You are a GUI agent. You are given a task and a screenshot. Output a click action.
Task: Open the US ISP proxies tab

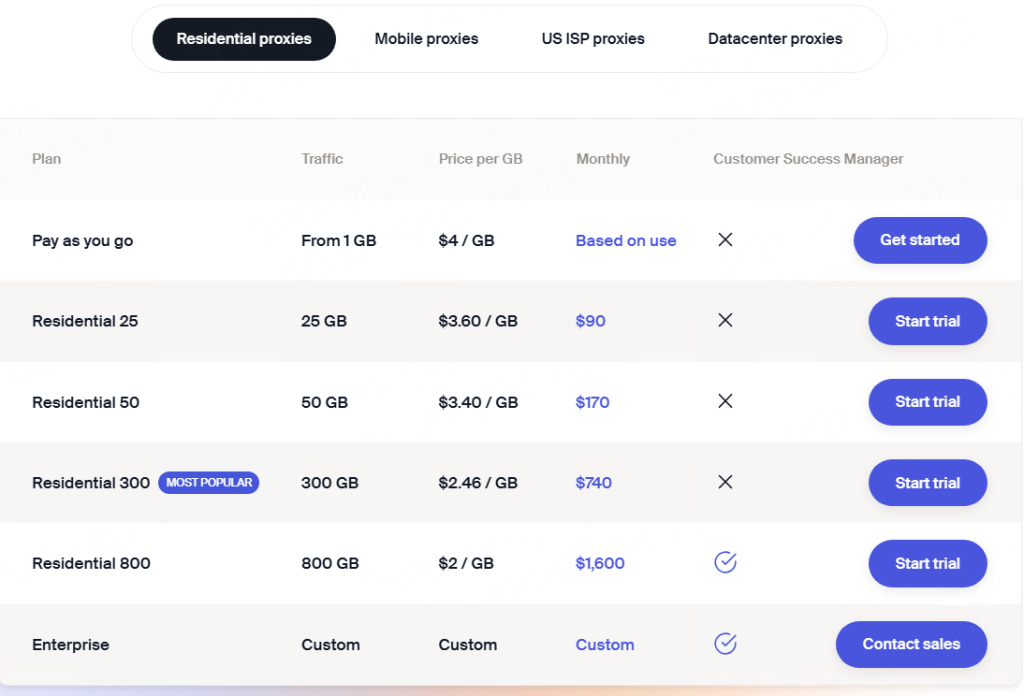[x=593, y=39]
